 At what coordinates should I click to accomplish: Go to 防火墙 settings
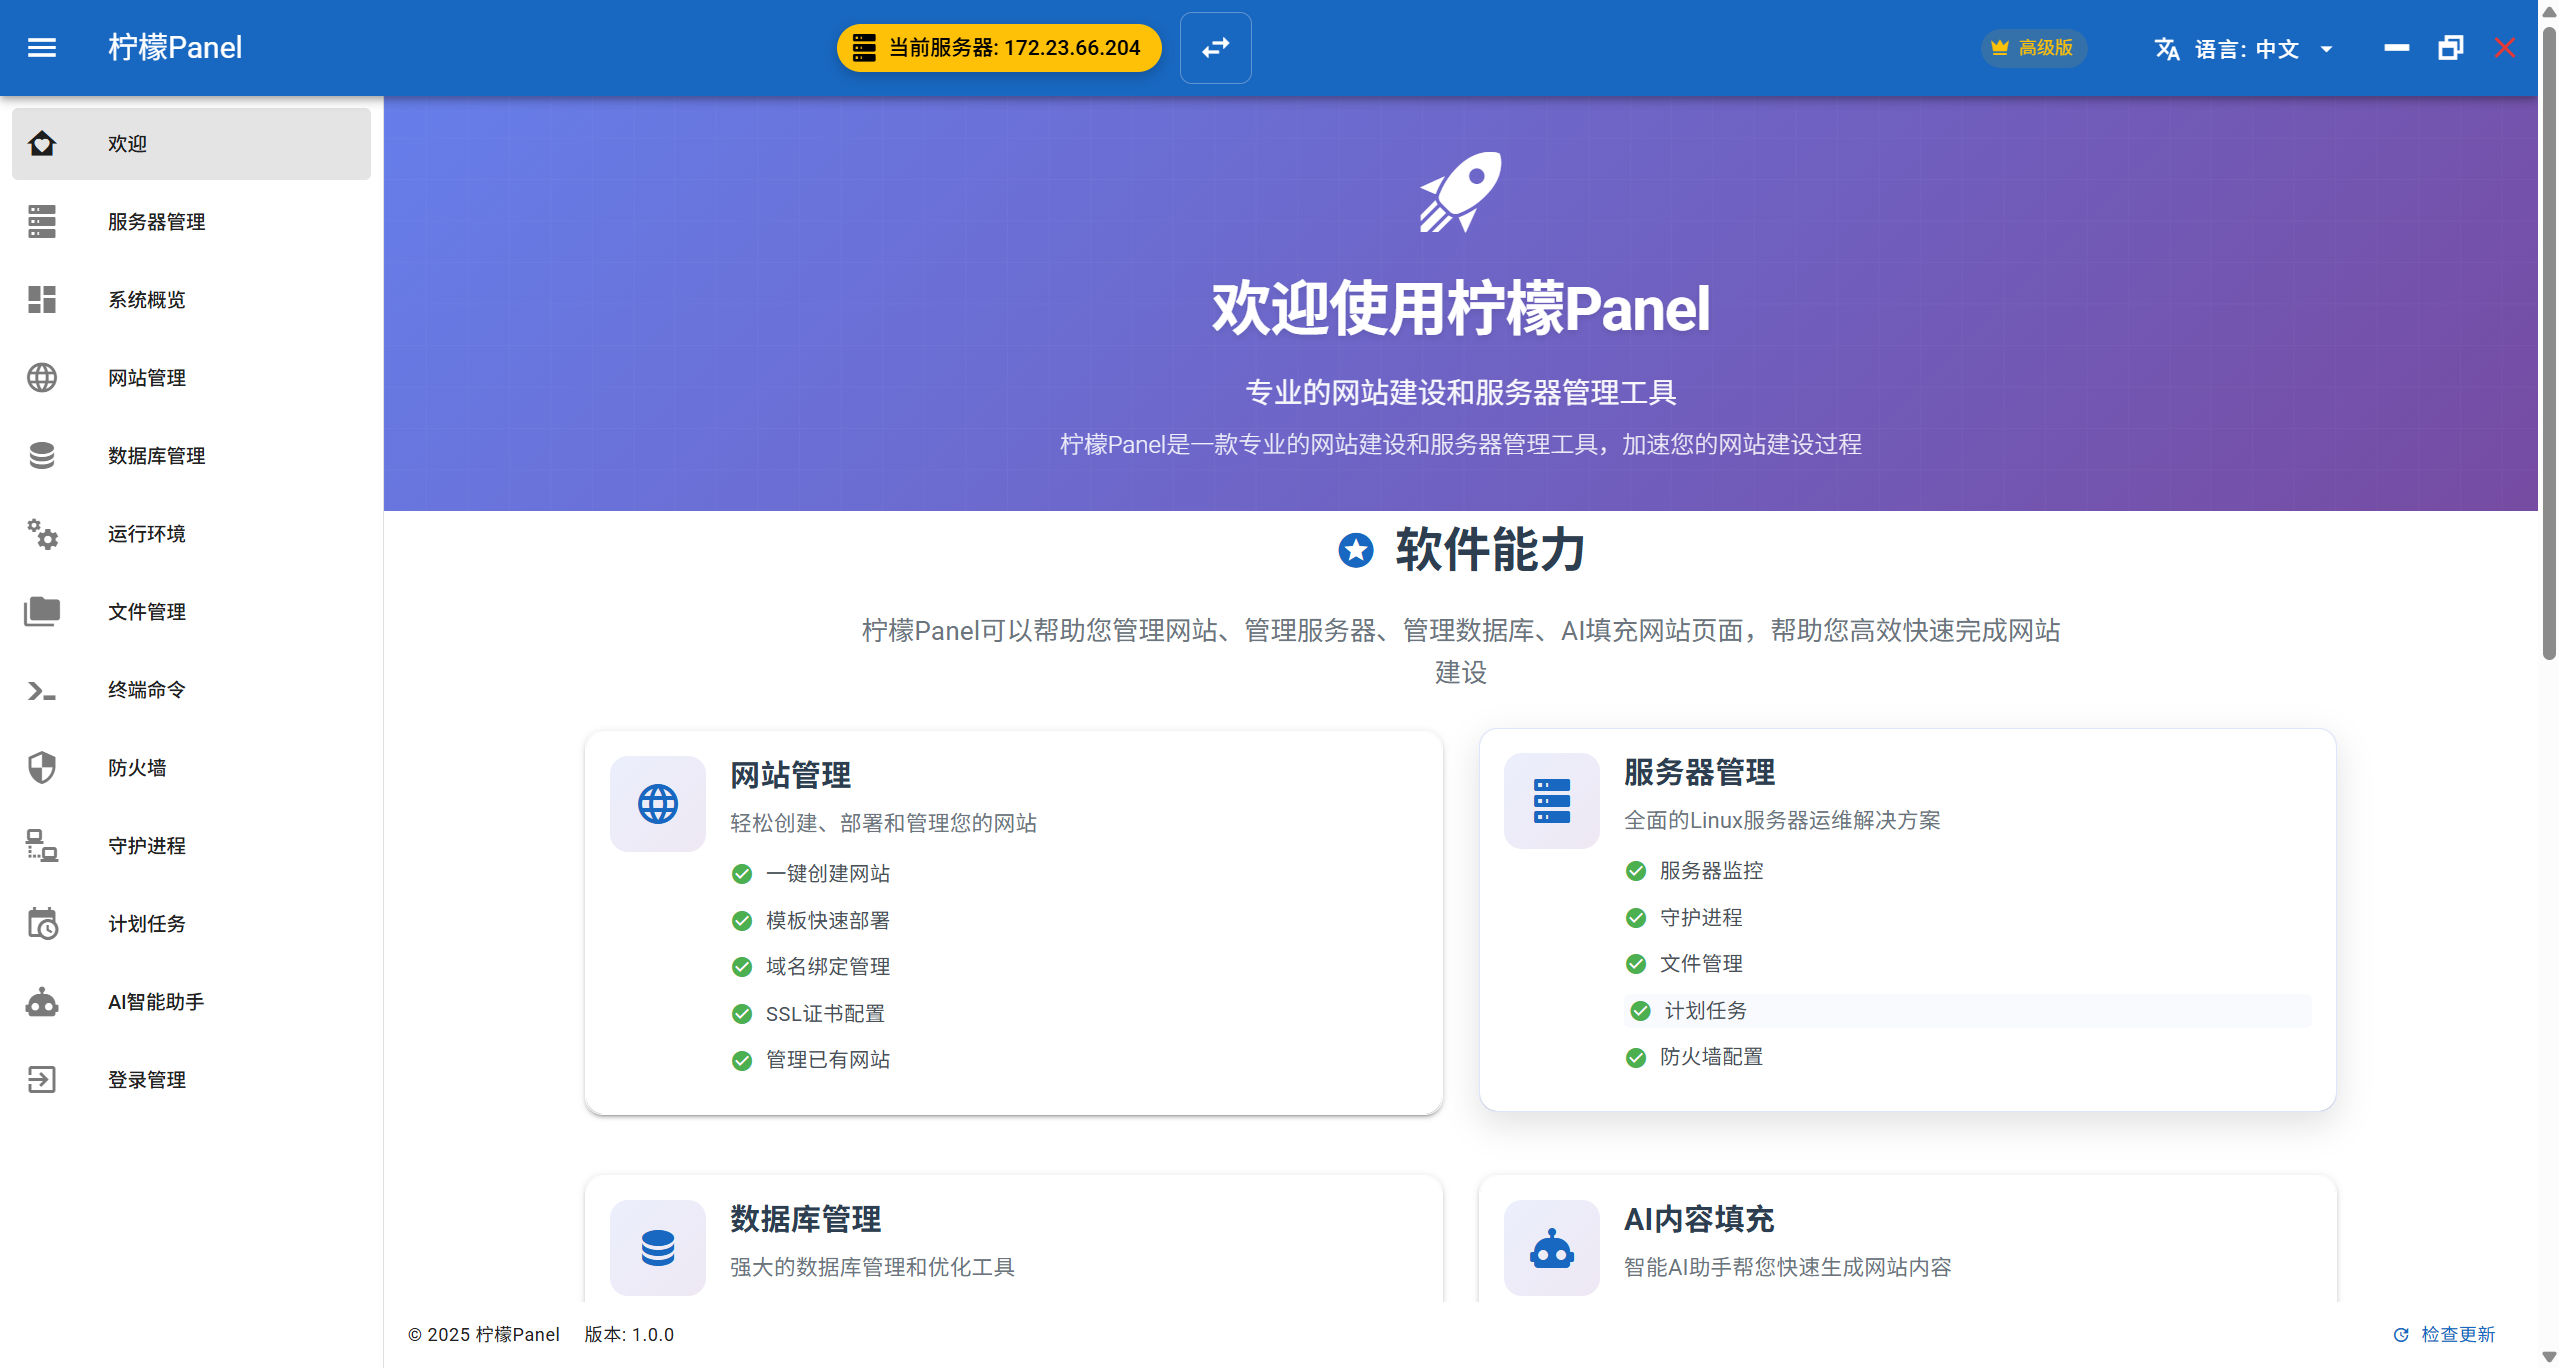pos(138,768)
